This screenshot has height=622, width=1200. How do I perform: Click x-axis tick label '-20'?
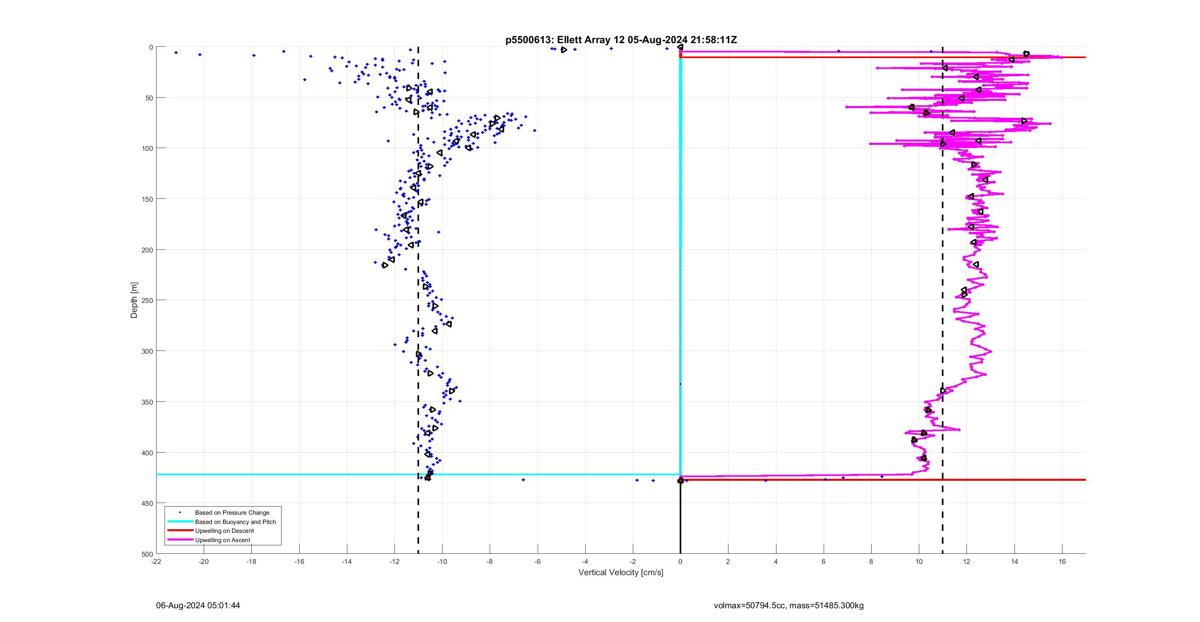click(x=204, y=561)
